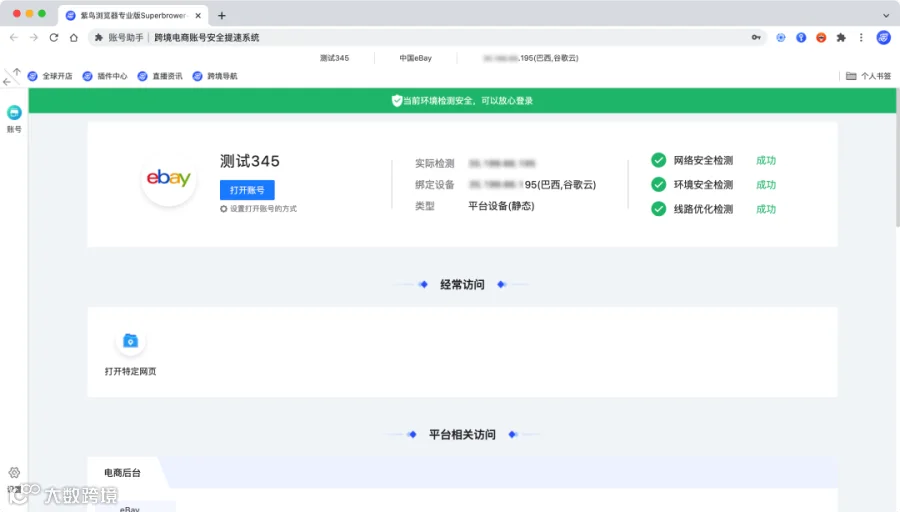
Task: Open the 直播资讯 bookmark
Action: pos(160,76)
